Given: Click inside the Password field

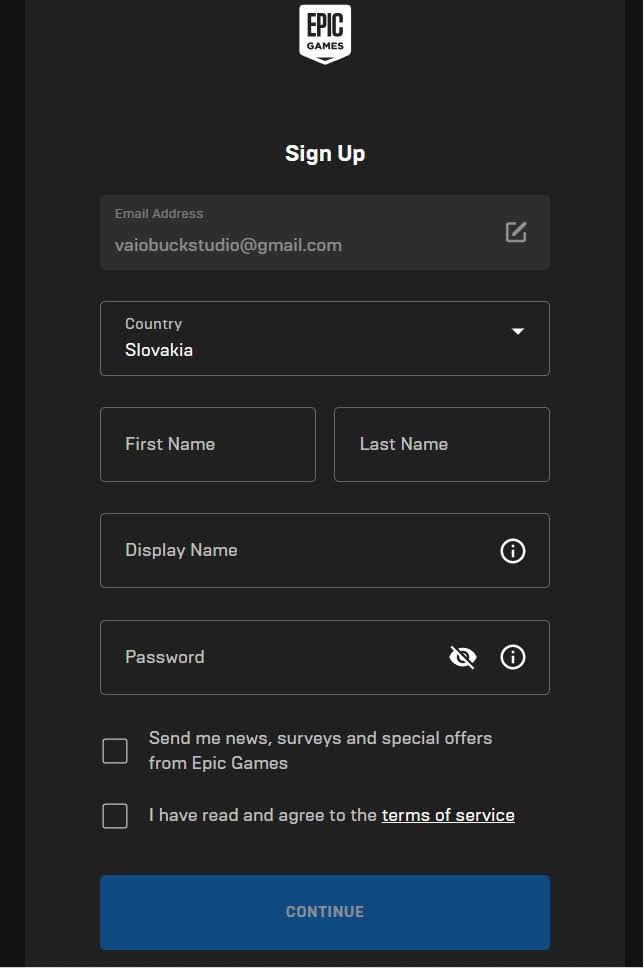Looking at the screenshot, I should (x=270, y=657).
